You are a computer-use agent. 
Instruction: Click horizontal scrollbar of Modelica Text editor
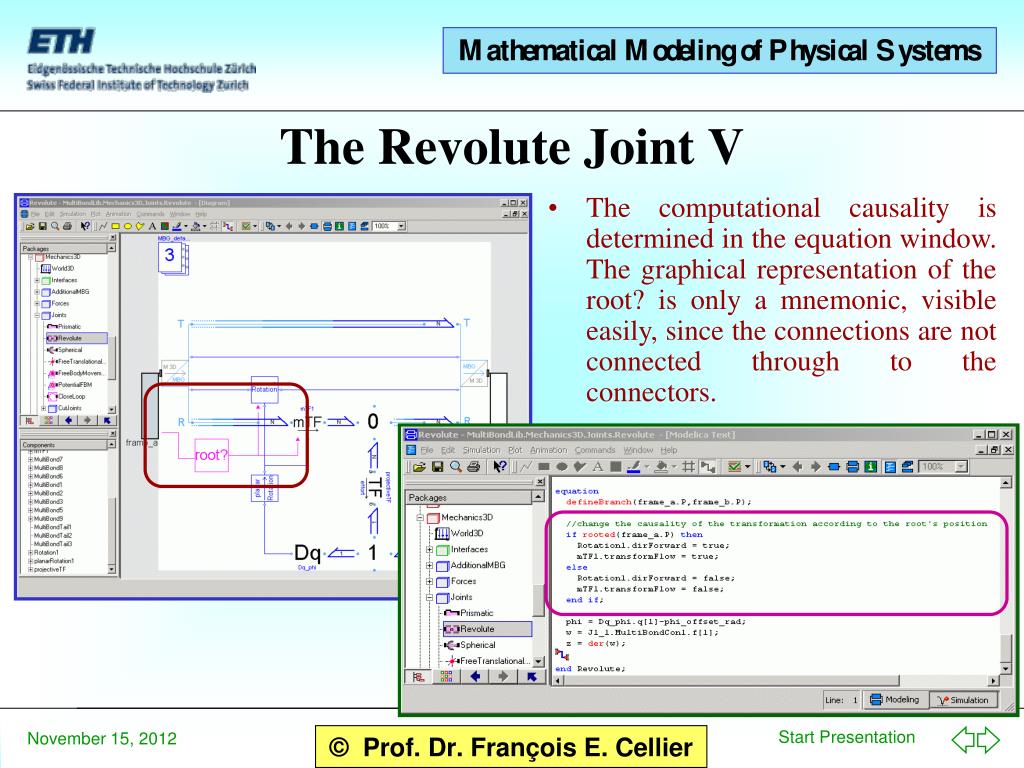775,680
